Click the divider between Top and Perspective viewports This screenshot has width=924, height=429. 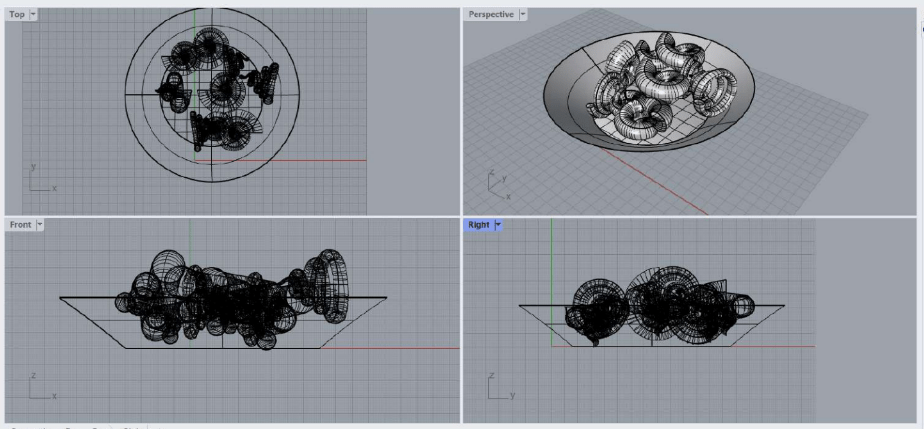pyautogui.click(x=460, y=110)
